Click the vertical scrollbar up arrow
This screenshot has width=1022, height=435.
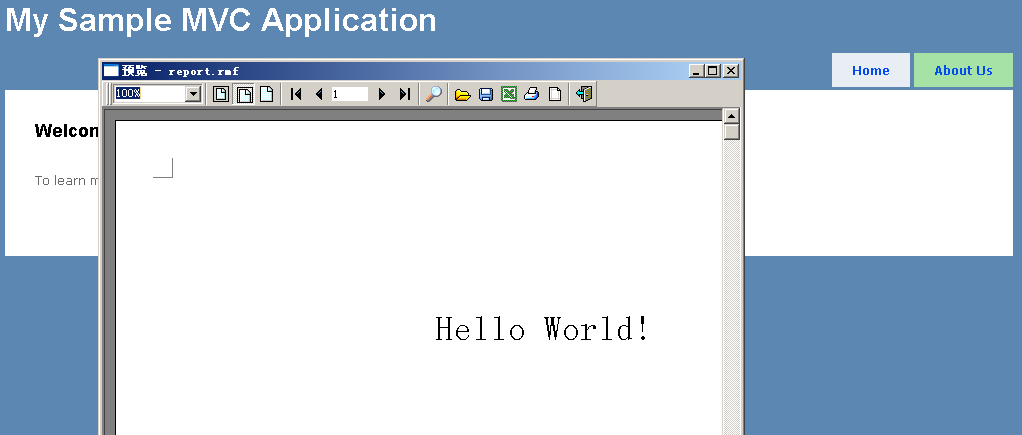731,115
